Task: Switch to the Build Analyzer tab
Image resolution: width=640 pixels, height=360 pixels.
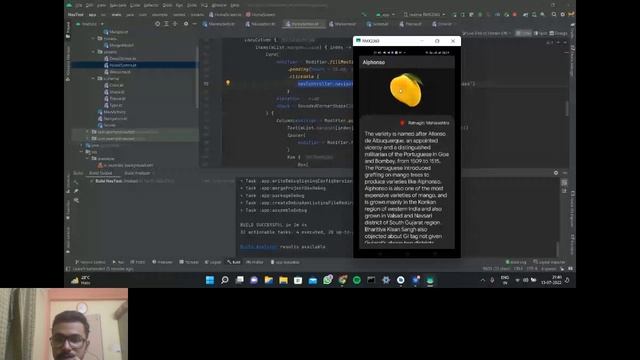Action: point(138,173)
